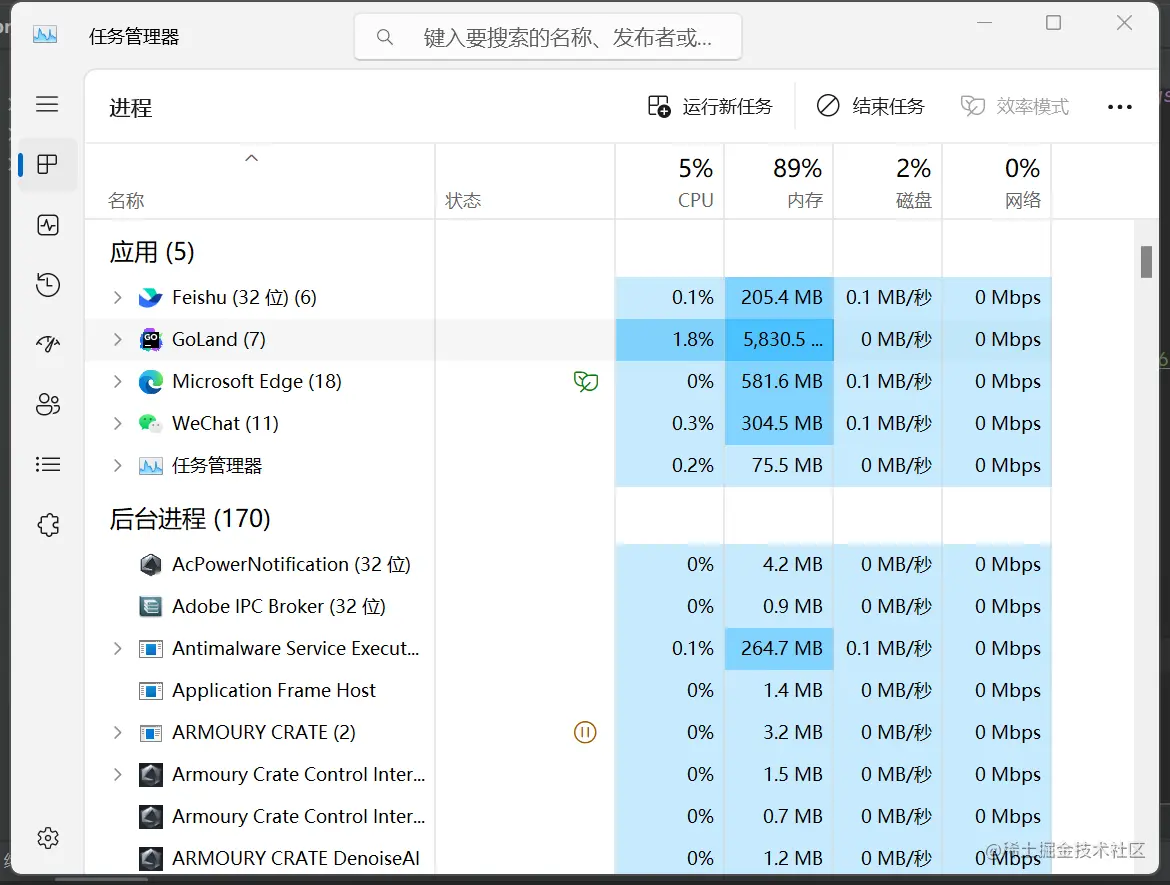Click the 效率模式 button
This screenshot has height=885, width=1170.
(x=1014, y=107)
